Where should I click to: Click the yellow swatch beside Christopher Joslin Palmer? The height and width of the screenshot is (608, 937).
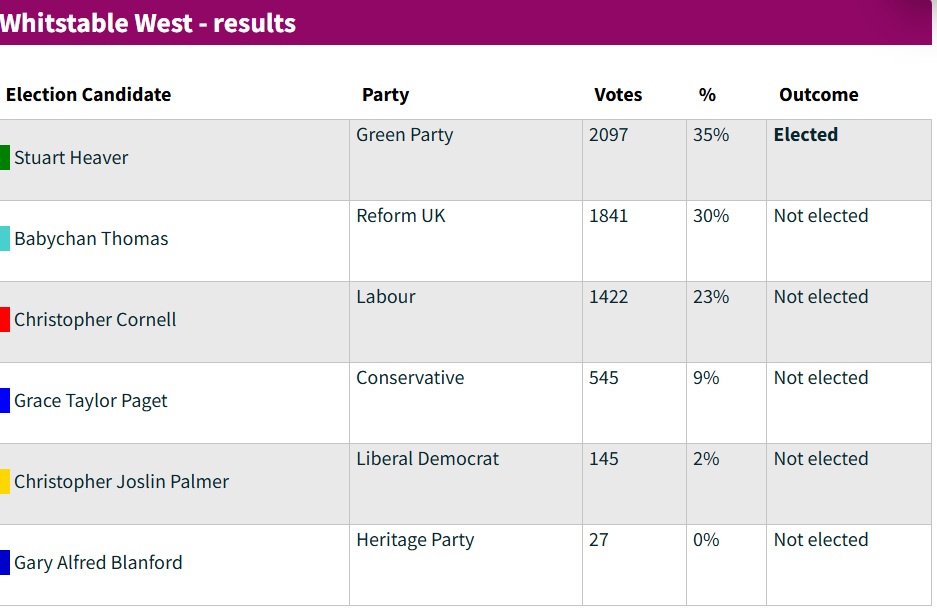pyautogui.click(x=5, y=482)
